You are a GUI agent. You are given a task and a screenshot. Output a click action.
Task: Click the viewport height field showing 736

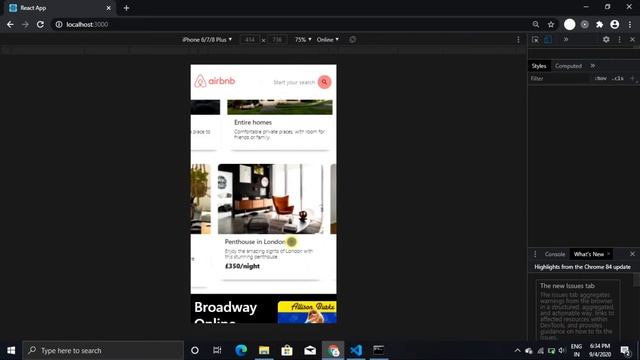point(277,40)
